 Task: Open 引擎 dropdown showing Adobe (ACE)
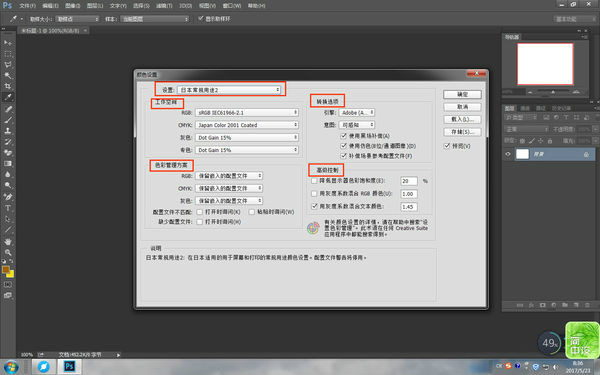(x=357, y=112)
